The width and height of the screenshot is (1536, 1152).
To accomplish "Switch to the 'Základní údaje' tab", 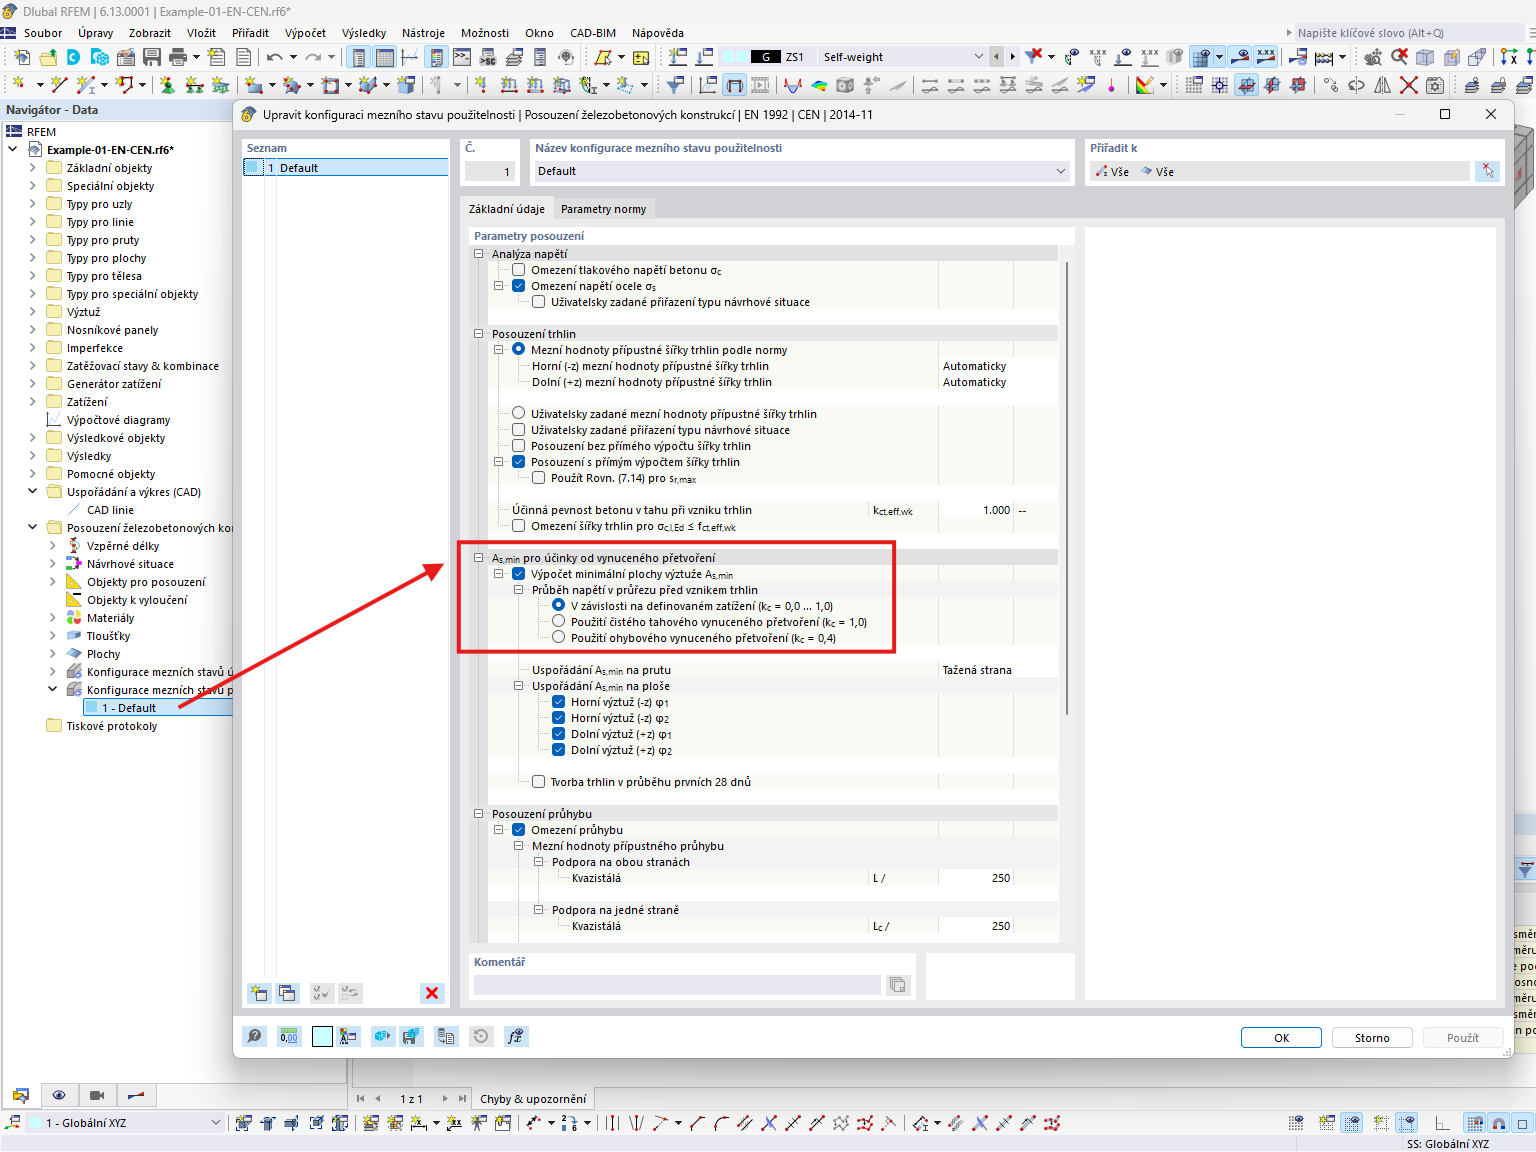I will (x=507, y=209).
